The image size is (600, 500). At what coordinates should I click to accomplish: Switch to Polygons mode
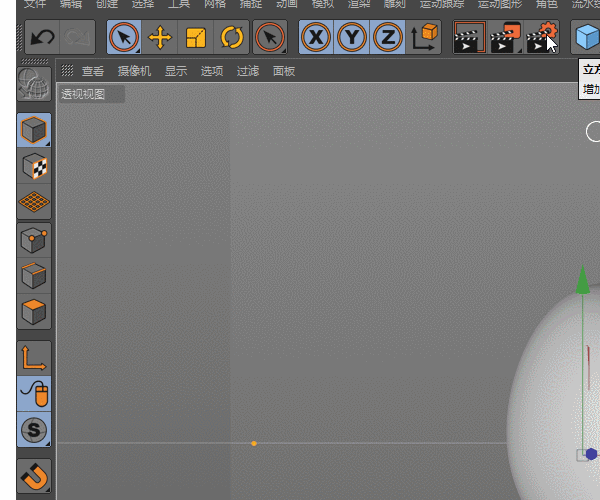(34, 311)
